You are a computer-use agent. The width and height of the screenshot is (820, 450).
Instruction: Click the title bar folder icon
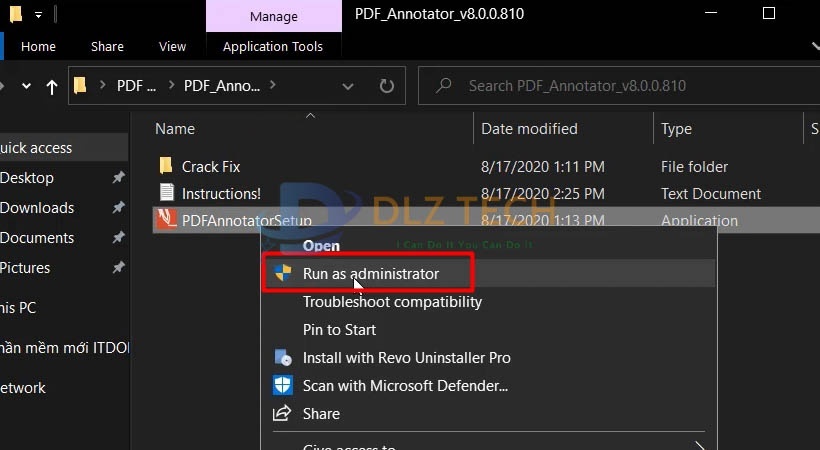[x=16, y=14]
